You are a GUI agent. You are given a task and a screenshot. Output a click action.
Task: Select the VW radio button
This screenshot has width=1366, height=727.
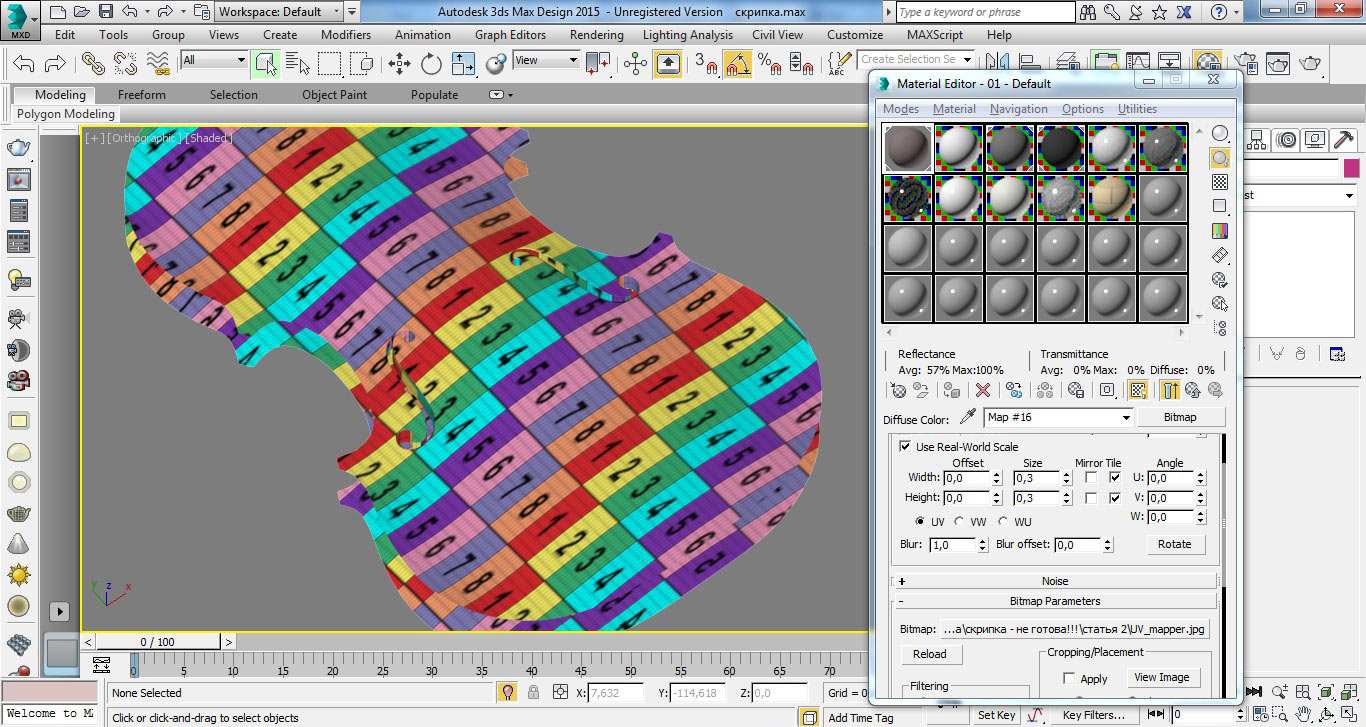point(960,522)
